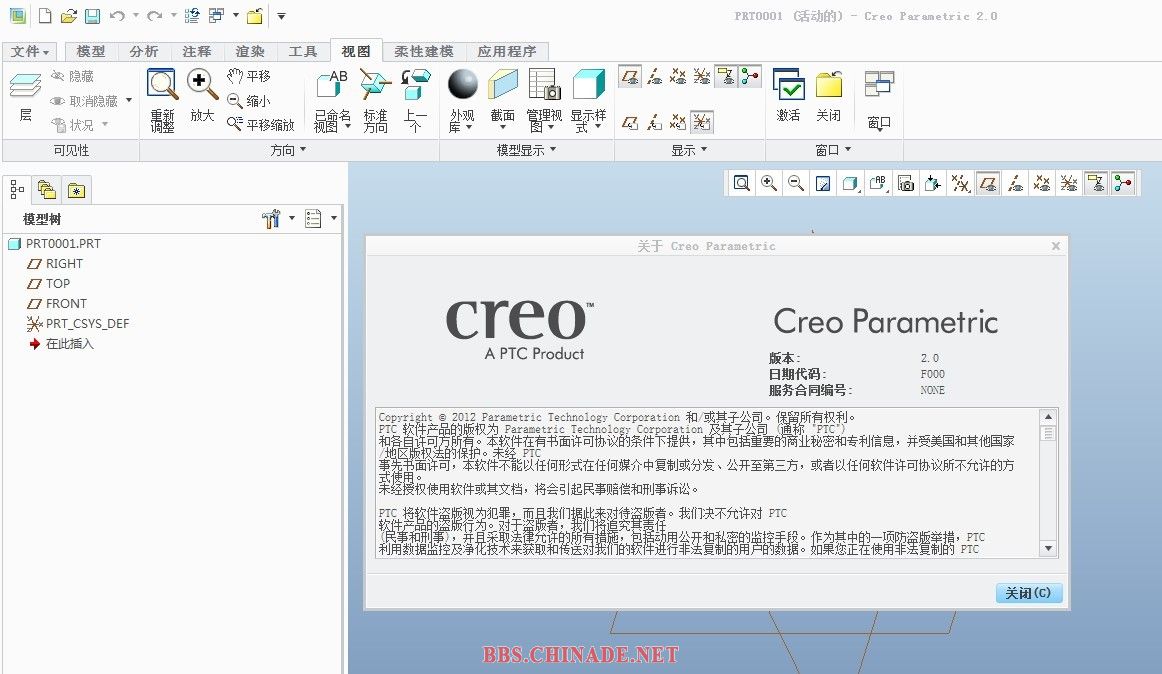
Task: Save the model with the floppy disk icon
Action: [x=92, y=16]
